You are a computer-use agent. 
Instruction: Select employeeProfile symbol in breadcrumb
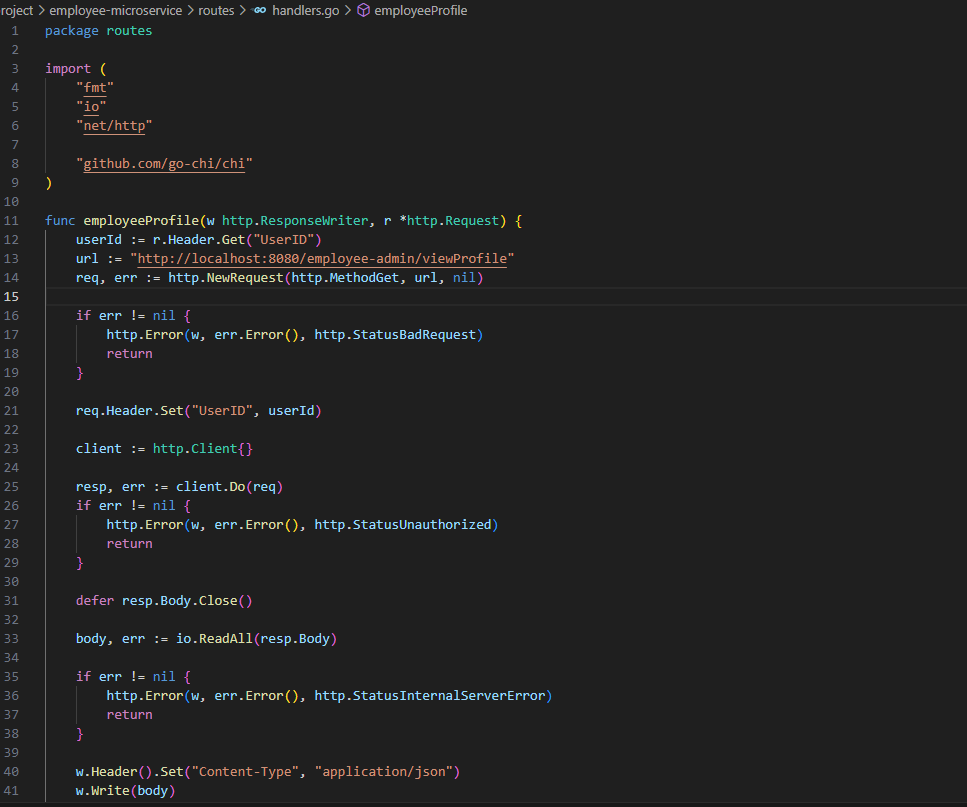coord(421,10)
